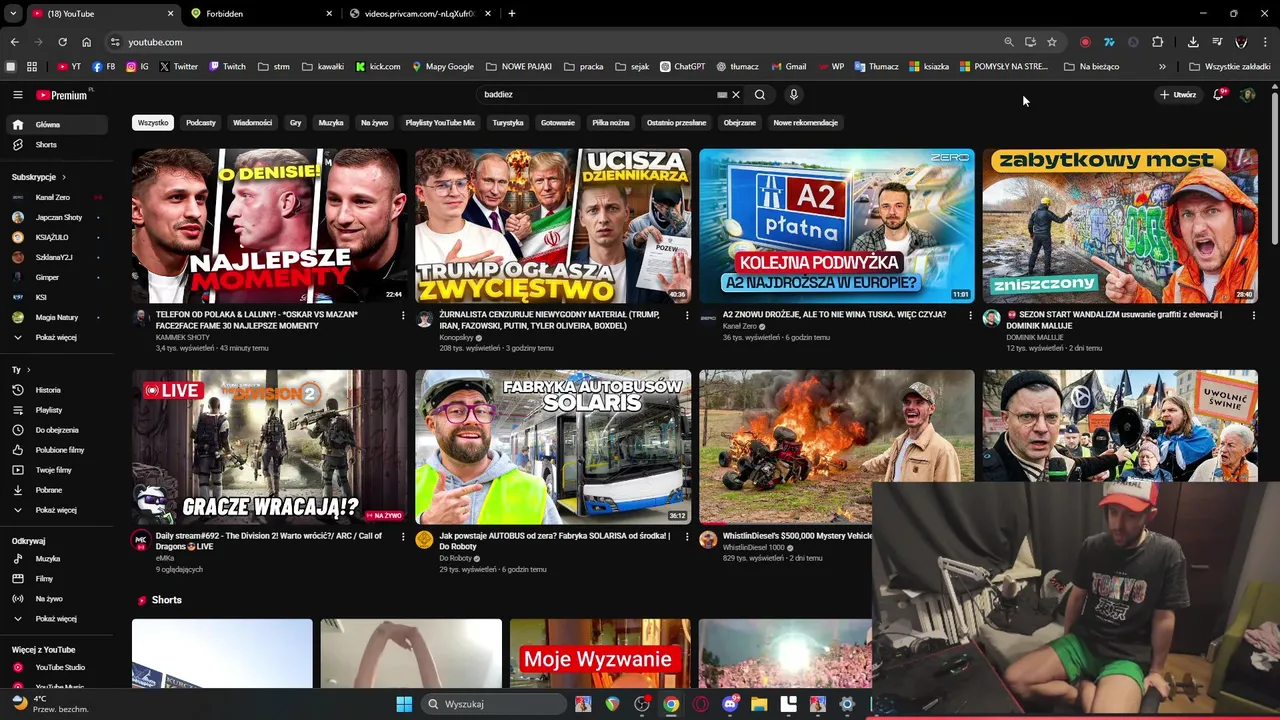This screenshot has width=1280, height=720.
Task: Select the Podcasty filter chip
Action: pos(200,122)
